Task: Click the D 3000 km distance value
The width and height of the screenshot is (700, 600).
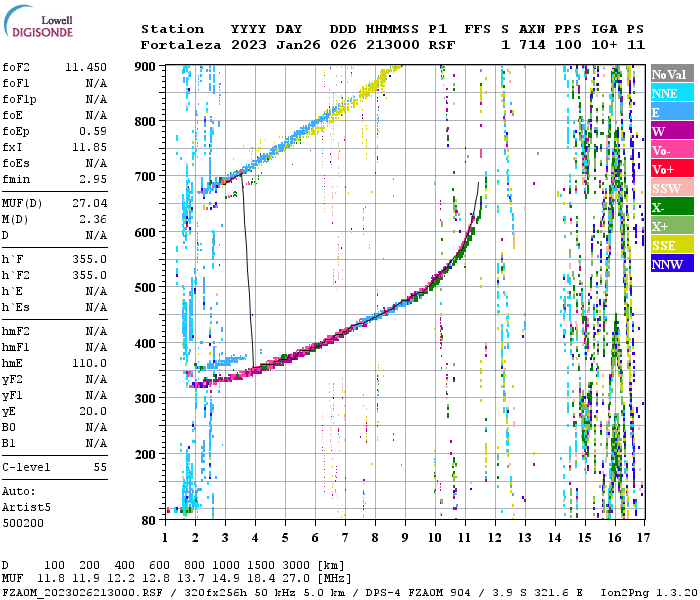Action: 296,566
